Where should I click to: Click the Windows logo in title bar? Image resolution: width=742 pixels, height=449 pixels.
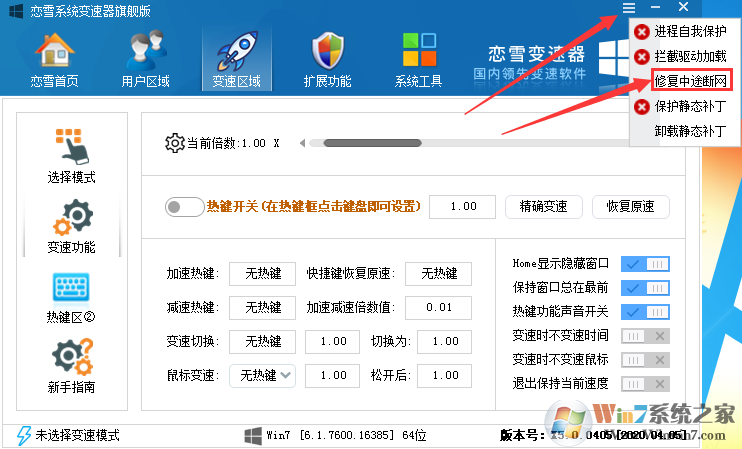pyautogui.click(x=16, y=10)
